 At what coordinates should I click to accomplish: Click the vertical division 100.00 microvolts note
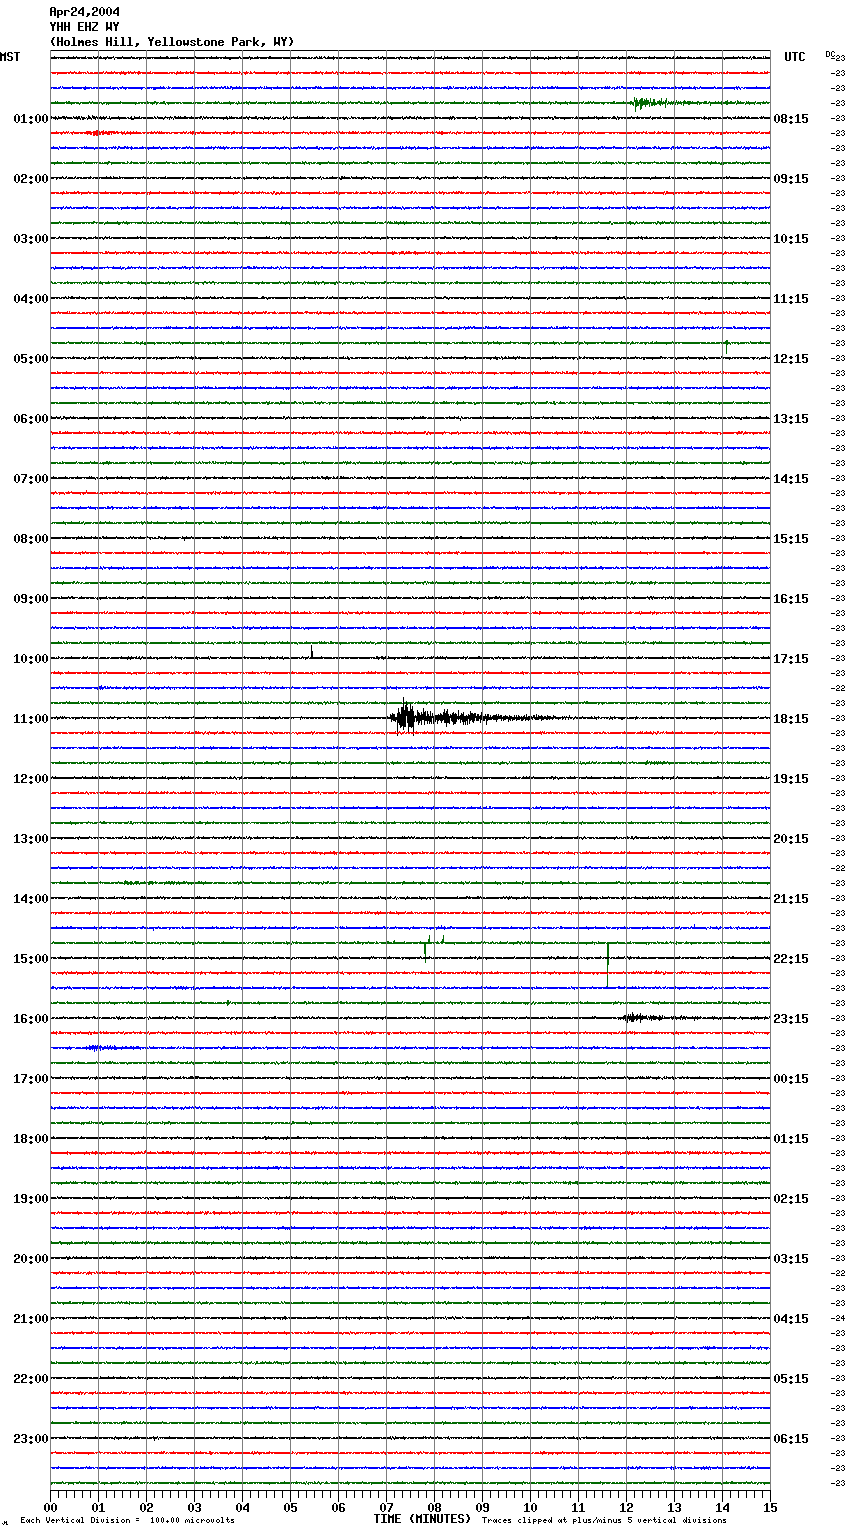127,1521
